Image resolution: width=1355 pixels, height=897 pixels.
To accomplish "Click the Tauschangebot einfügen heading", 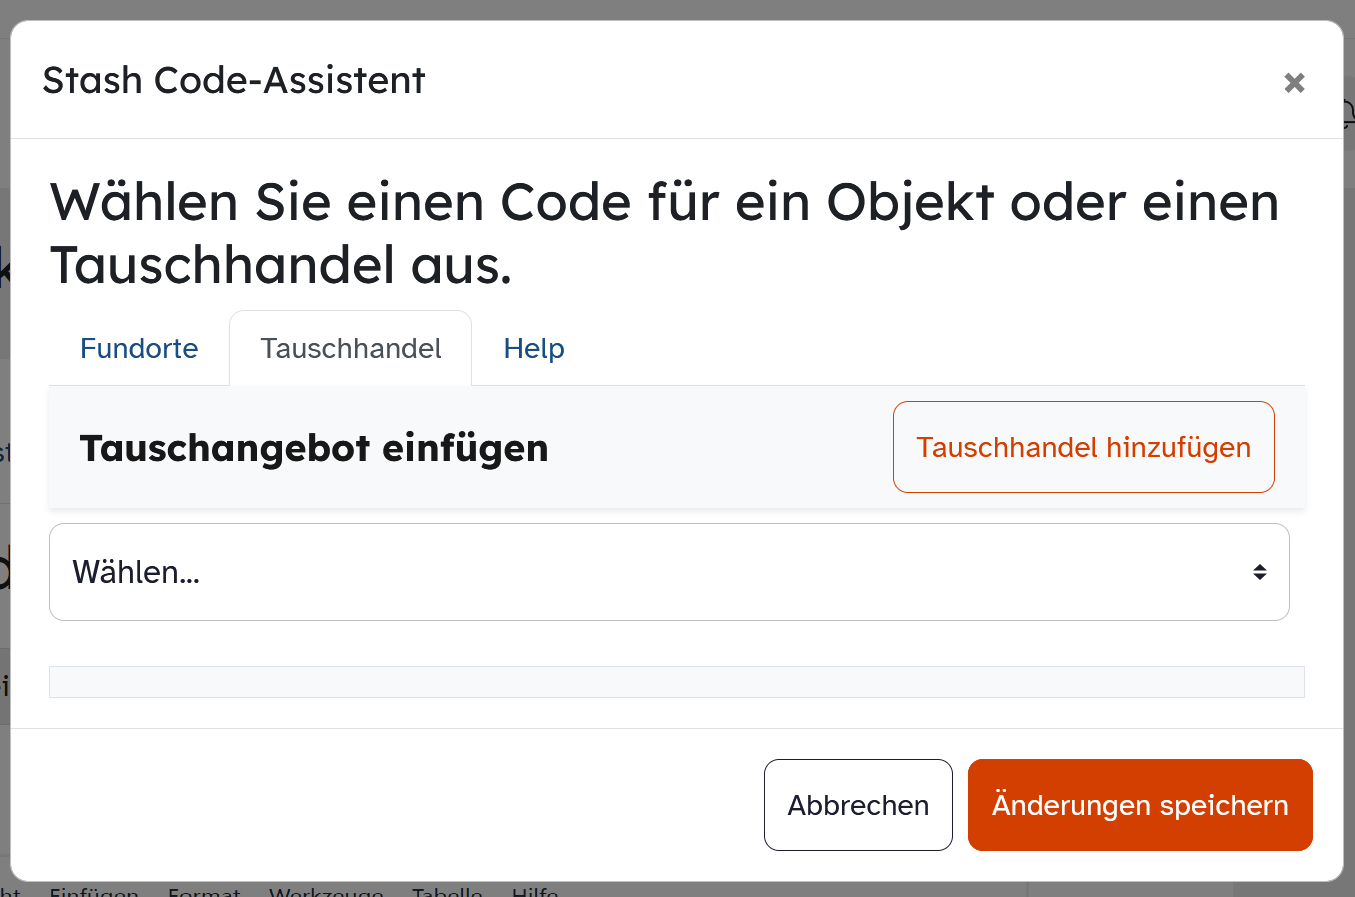I will (314, 448).
